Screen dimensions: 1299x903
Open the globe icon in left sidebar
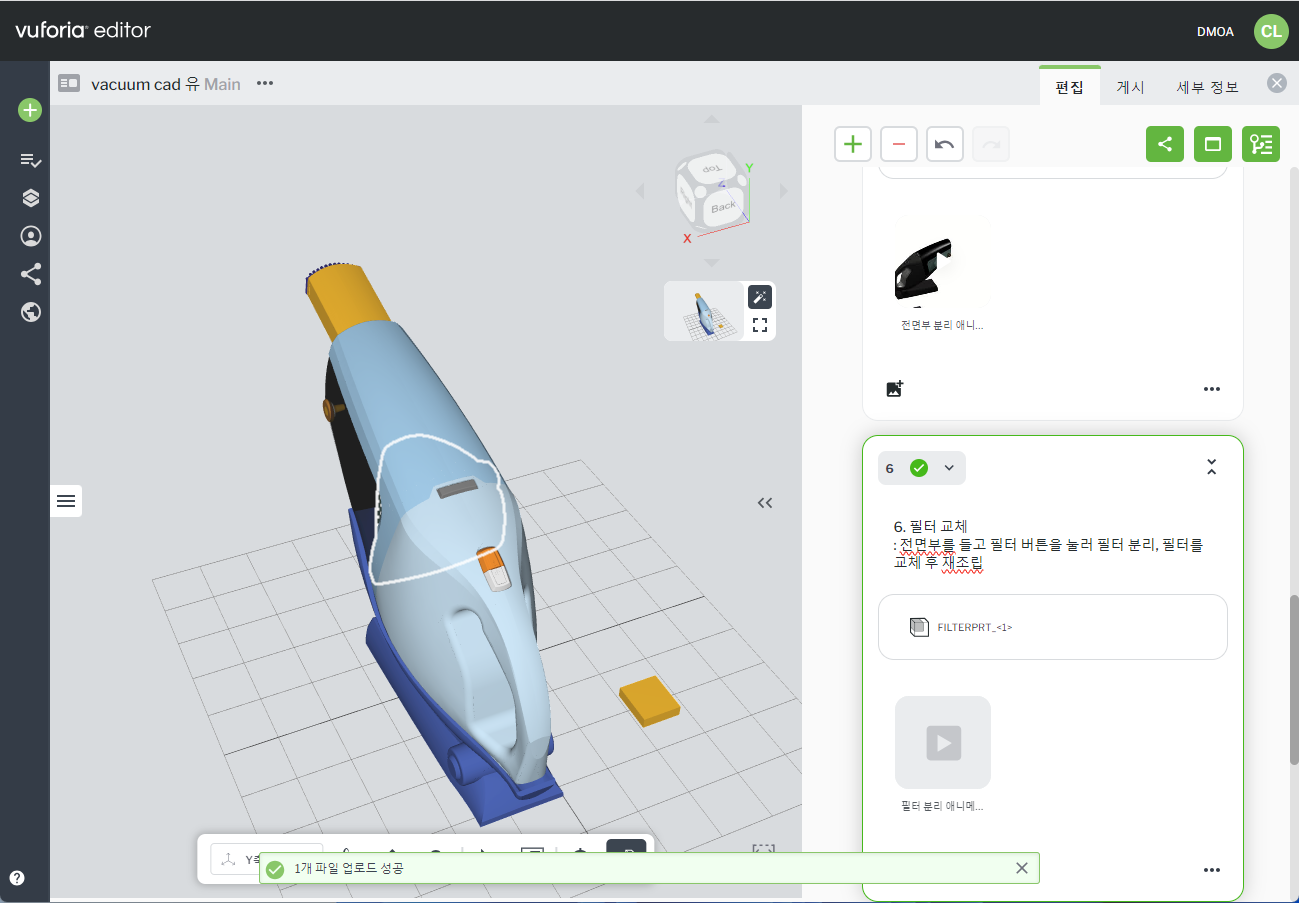tap(30, 312)
